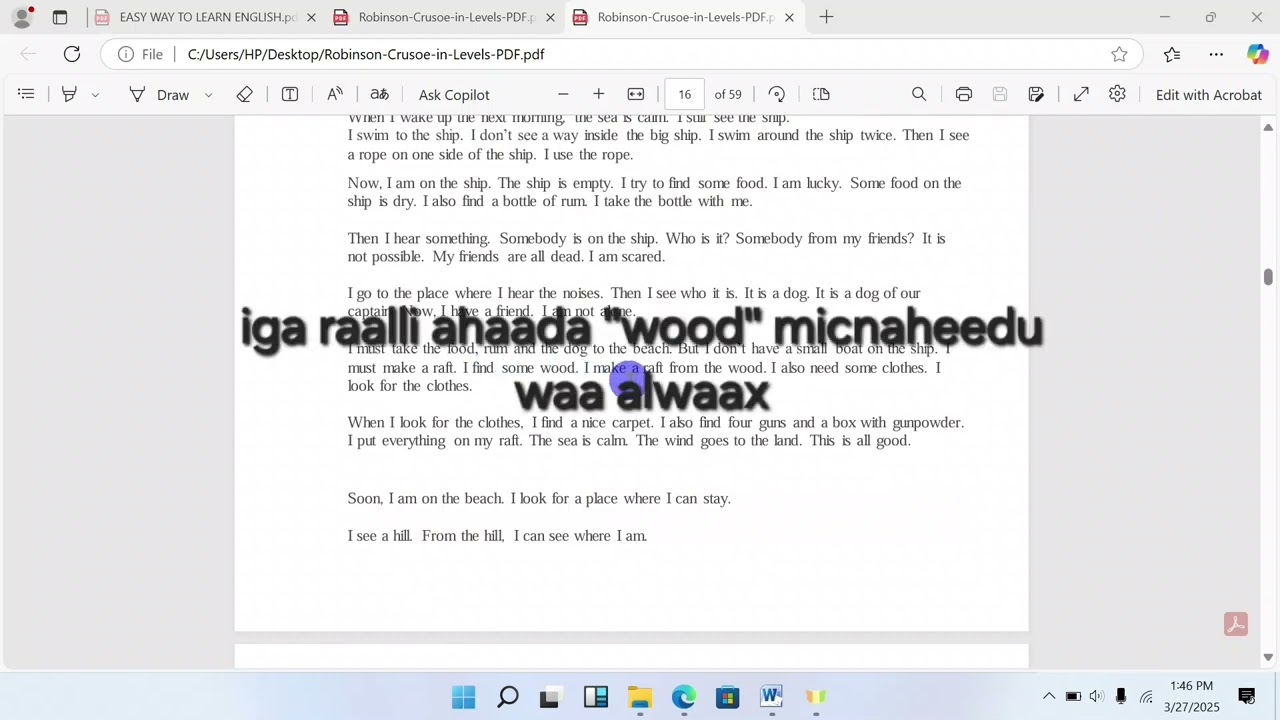Add this page to favorites star

pyautogui.click(x=1119, y=54)
